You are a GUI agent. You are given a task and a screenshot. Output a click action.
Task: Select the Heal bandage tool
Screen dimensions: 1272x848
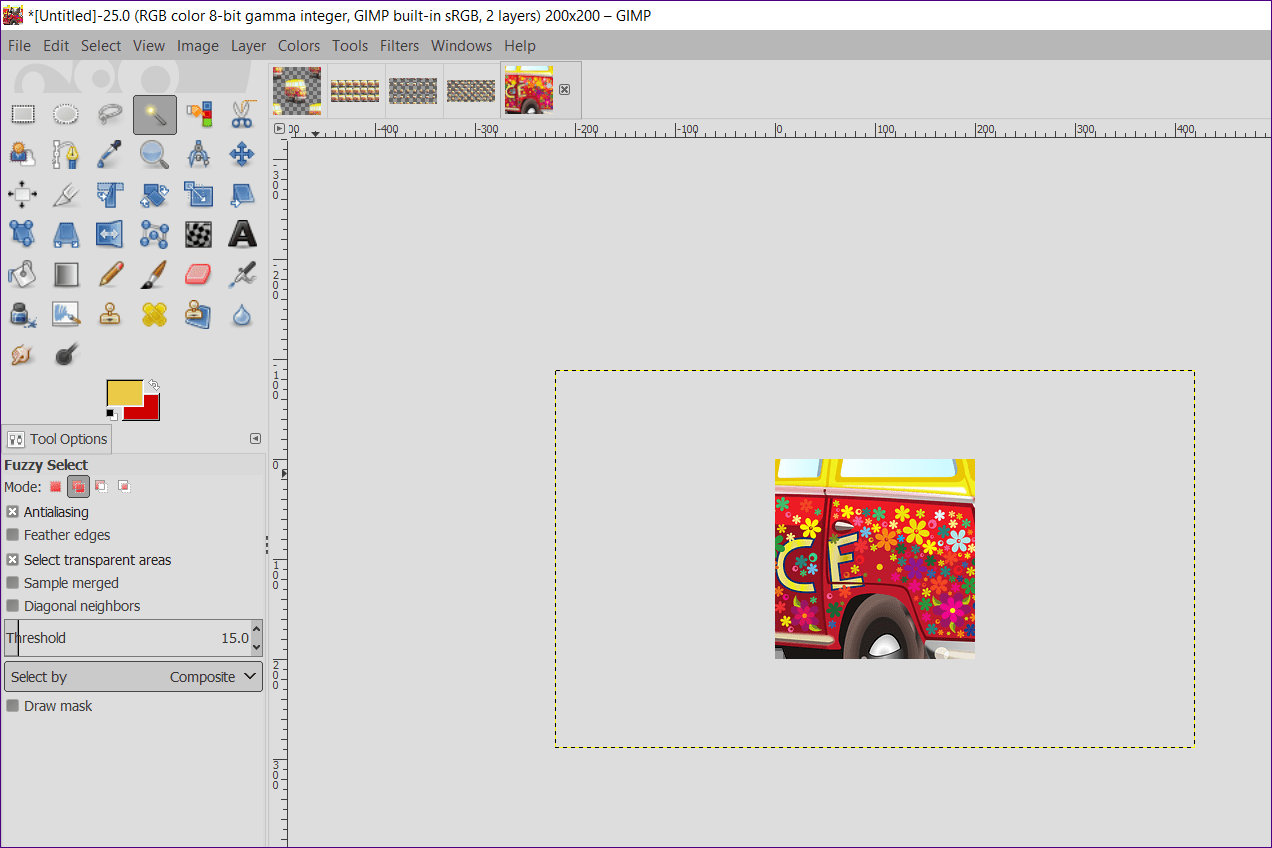click(x=154, y=314)
